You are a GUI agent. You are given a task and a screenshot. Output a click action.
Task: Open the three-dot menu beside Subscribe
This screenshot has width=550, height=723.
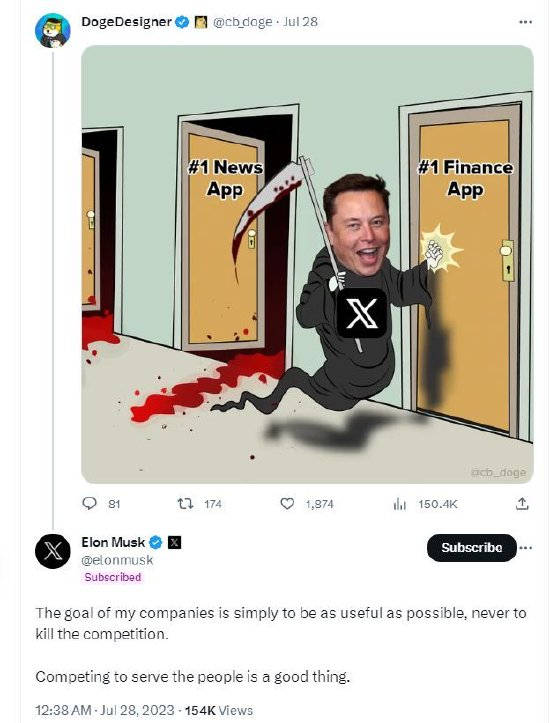(x=526, y=548)
